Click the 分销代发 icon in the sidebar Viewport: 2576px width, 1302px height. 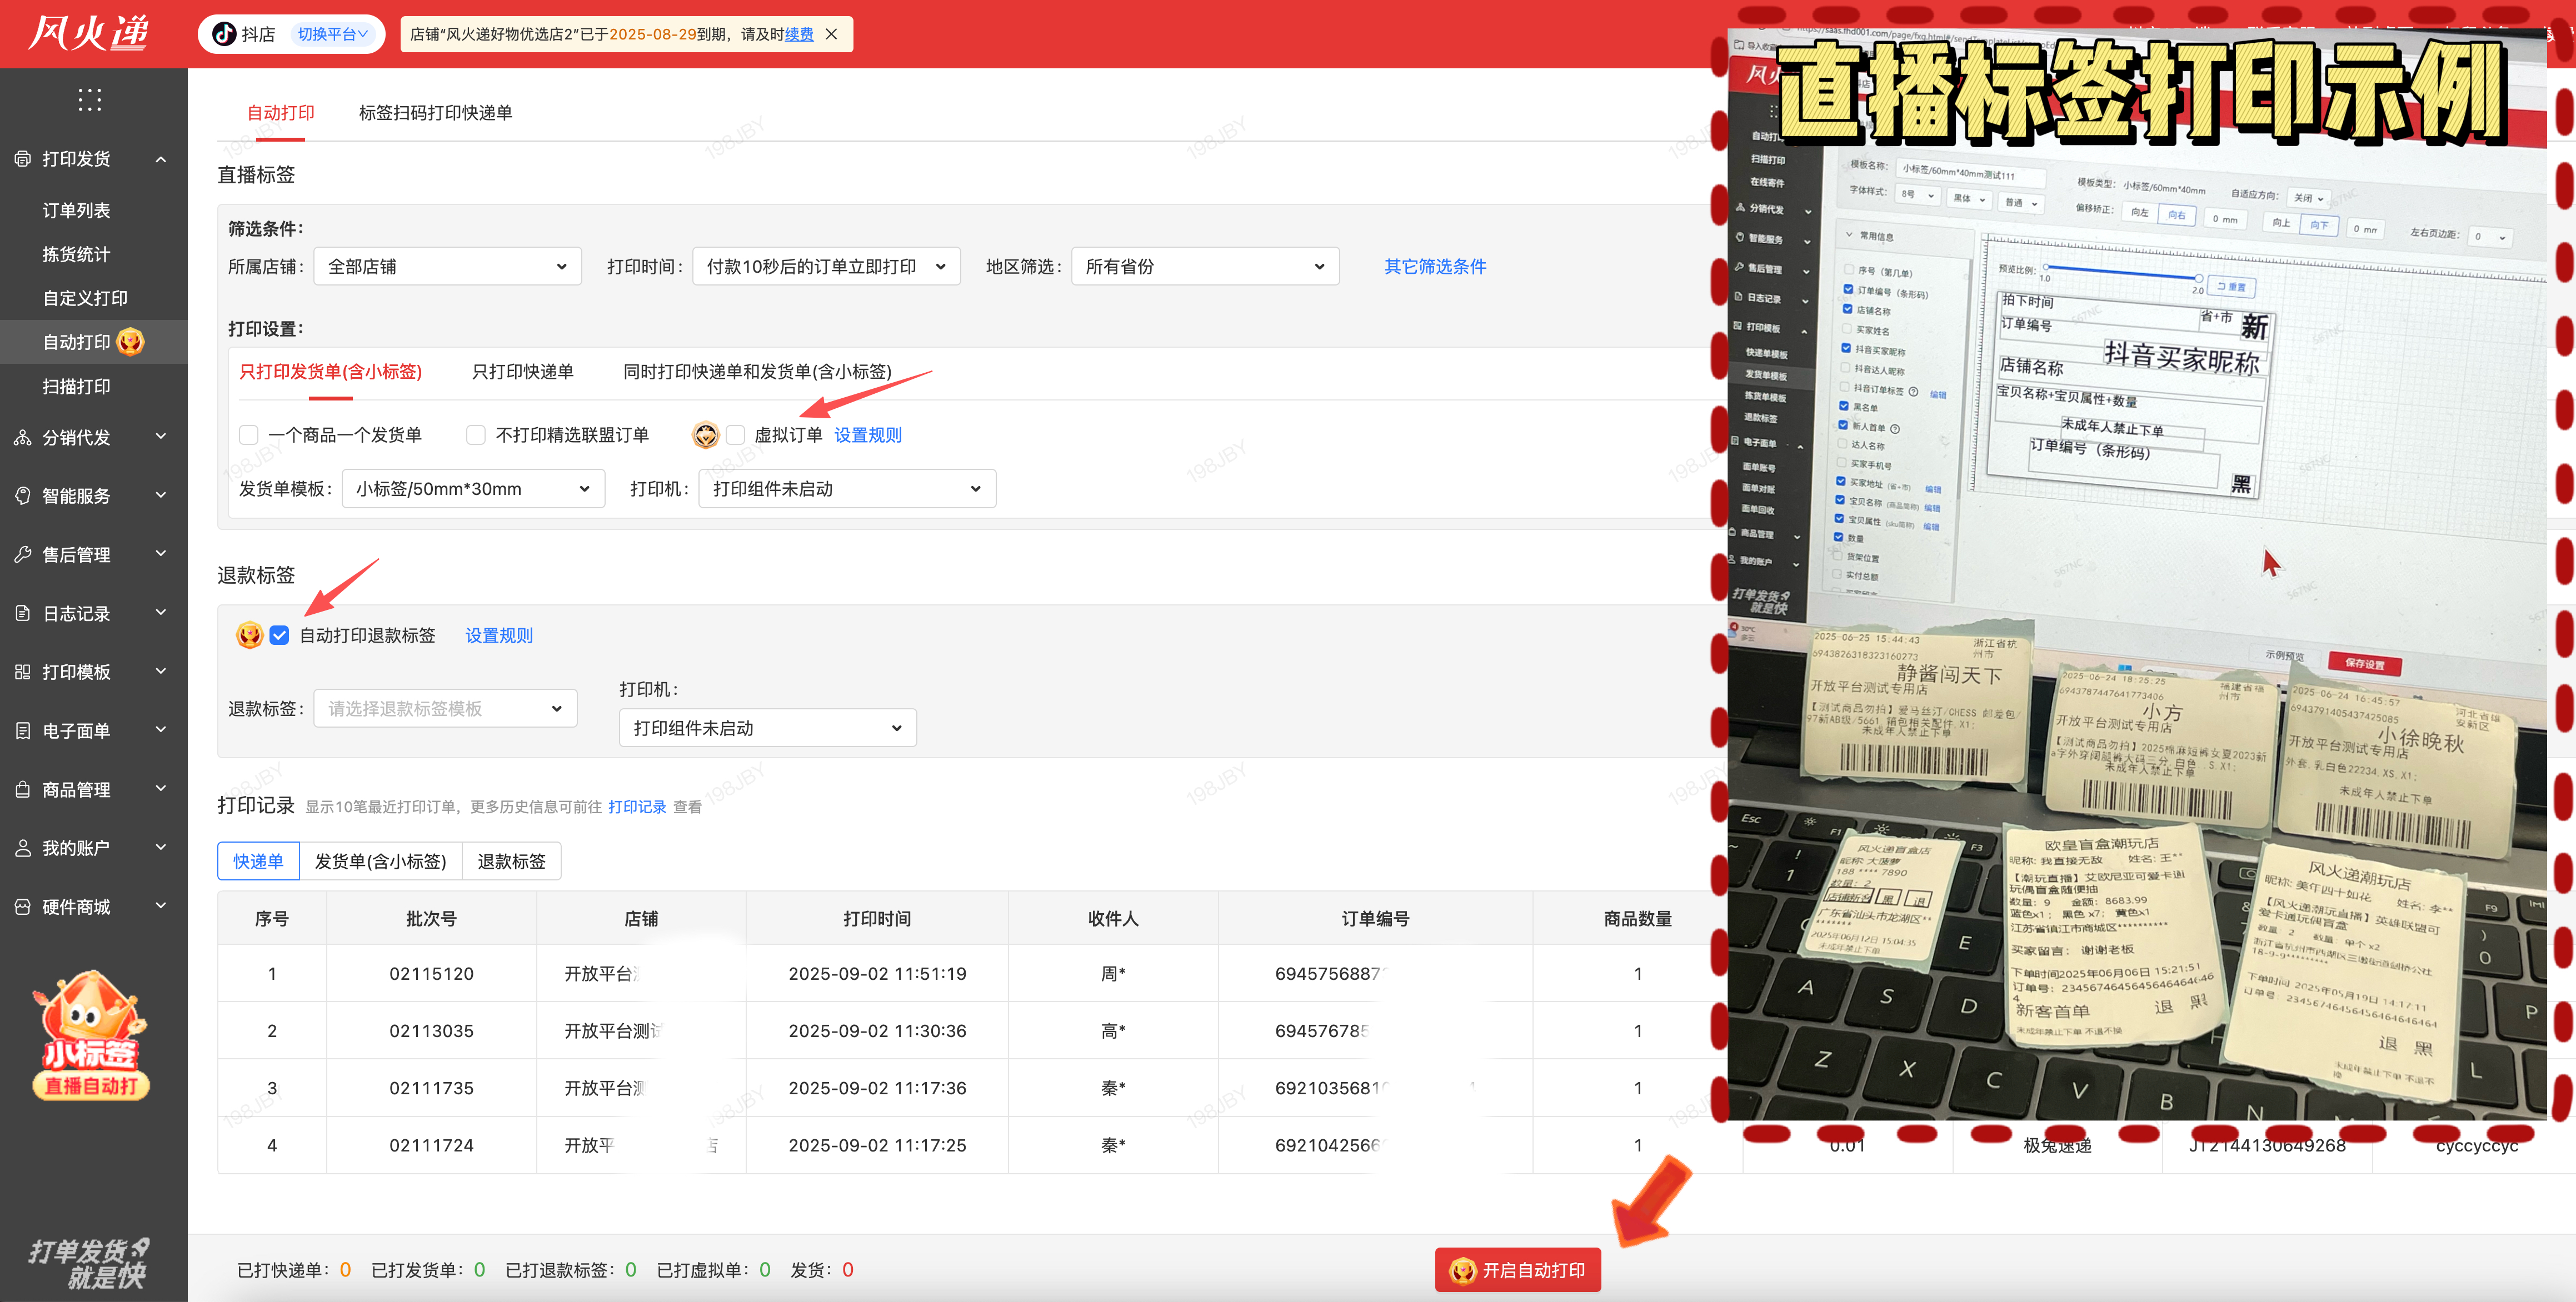pyautogui.click(x=22, y=437)
